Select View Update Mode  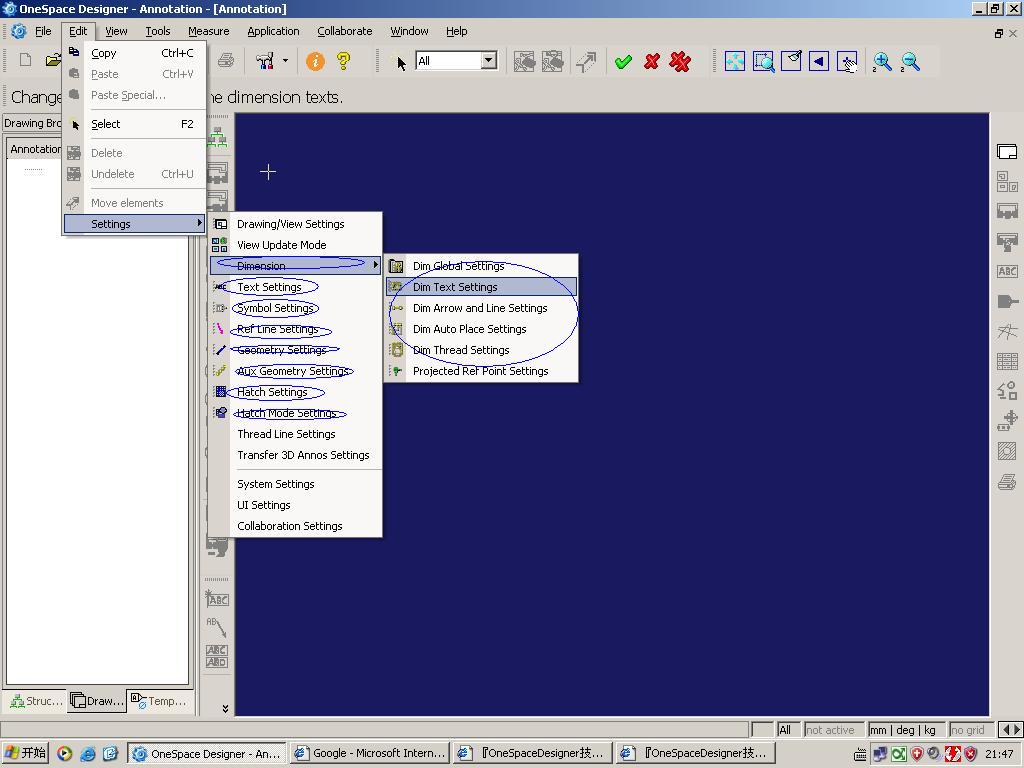point(296,245)
